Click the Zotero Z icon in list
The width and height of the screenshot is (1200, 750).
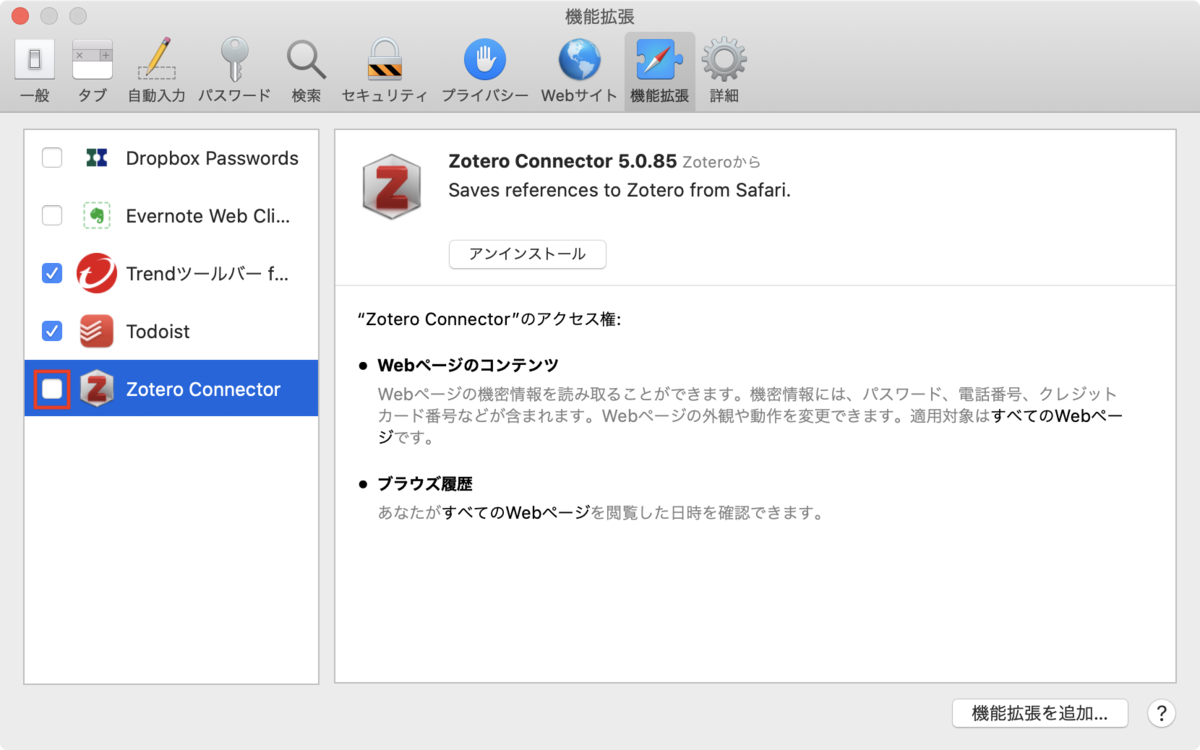(97, 389)
